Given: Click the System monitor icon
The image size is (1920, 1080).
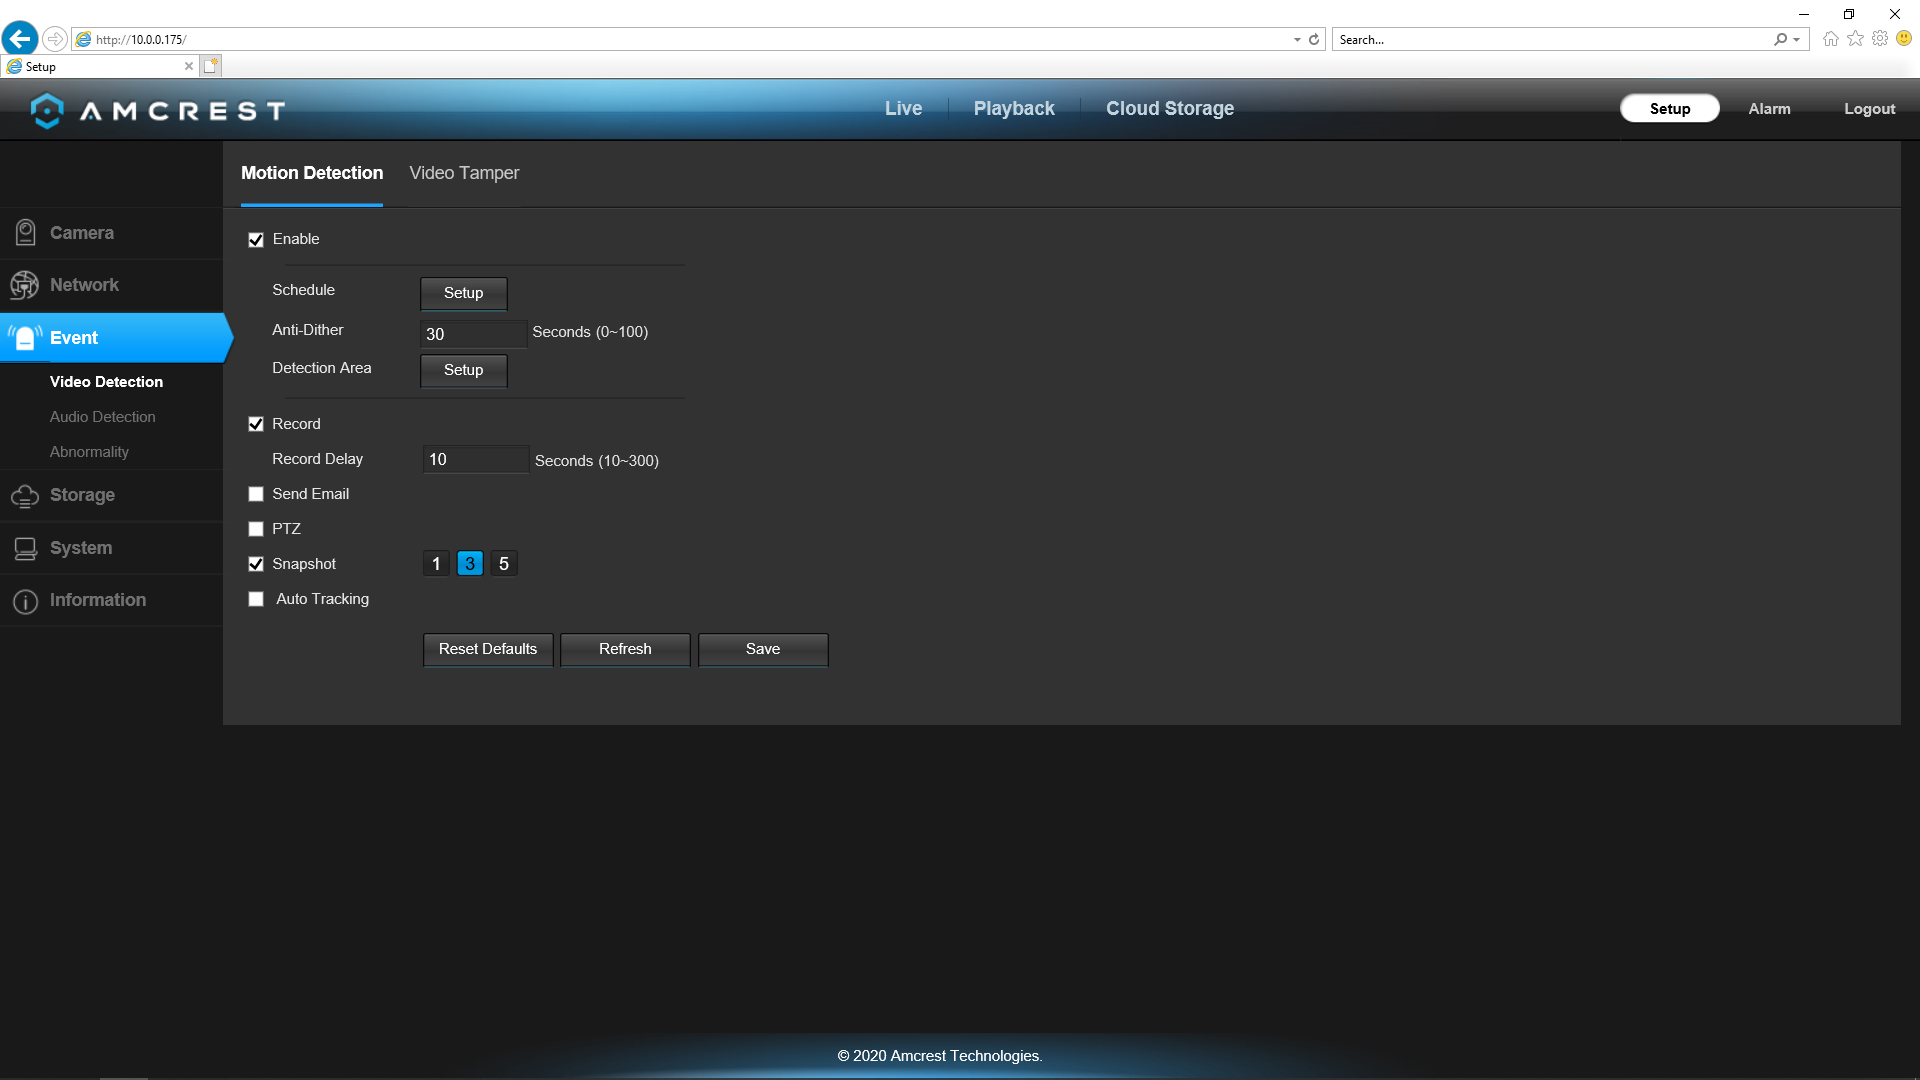Looking at the screenshot, I should click(25, 548).
